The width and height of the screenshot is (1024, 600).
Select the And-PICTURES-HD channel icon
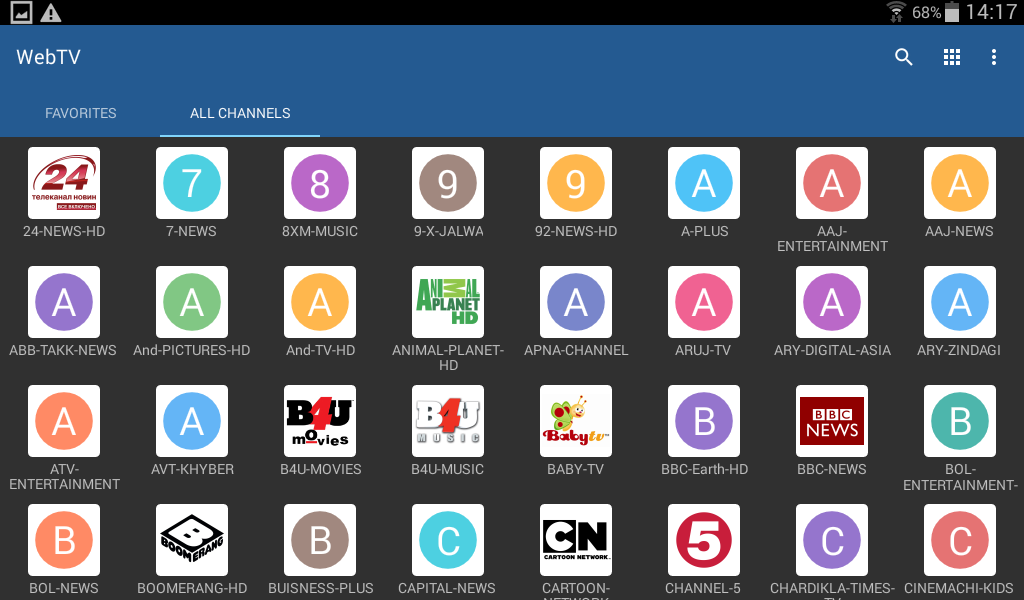pos(192,302)
